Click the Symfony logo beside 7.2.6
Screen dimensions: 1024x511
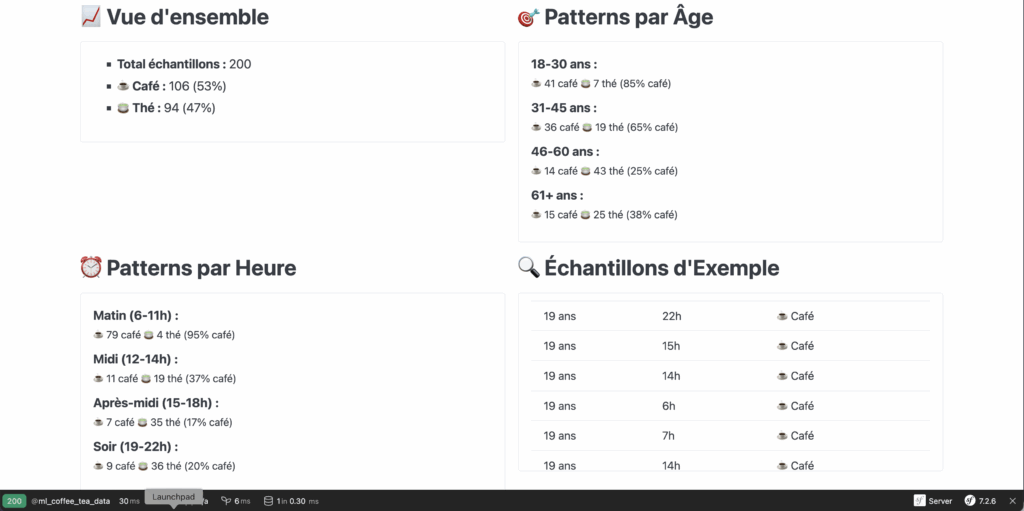[970, 501]
